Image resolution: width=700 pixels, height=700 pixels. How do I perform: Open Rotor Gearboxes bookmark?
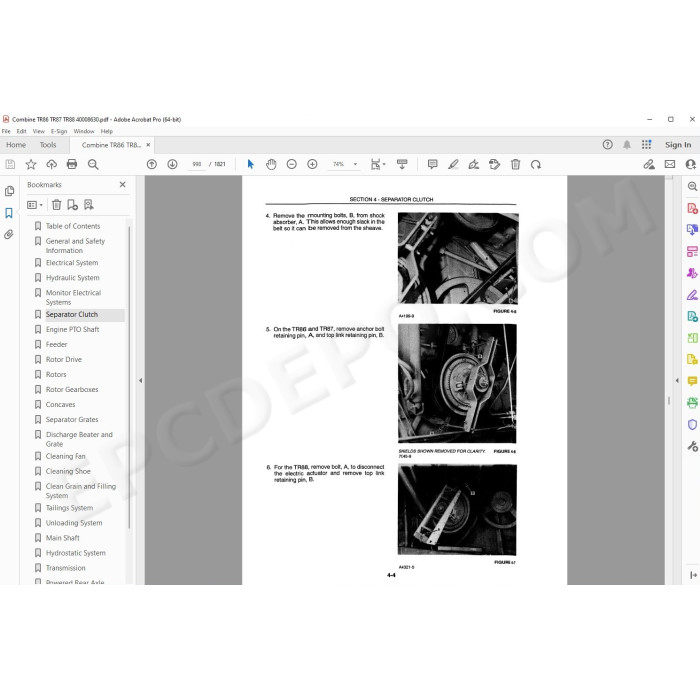pyautogui.click(x=72, y=389)
